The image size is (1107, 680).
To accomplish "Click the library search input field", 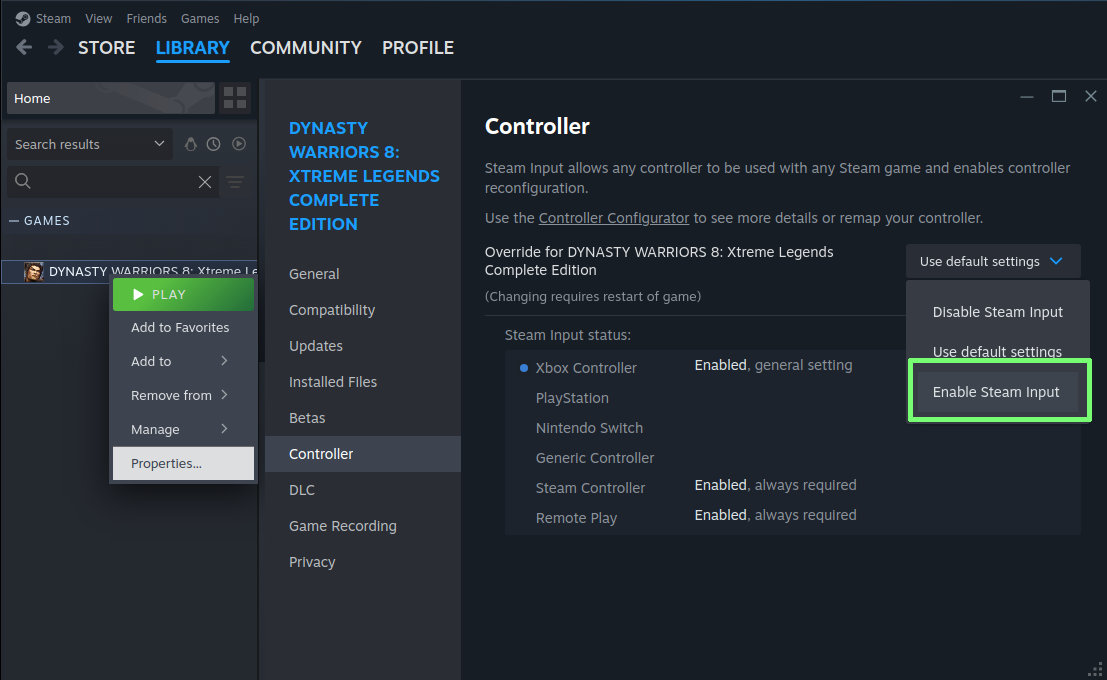I will (113, 181).
